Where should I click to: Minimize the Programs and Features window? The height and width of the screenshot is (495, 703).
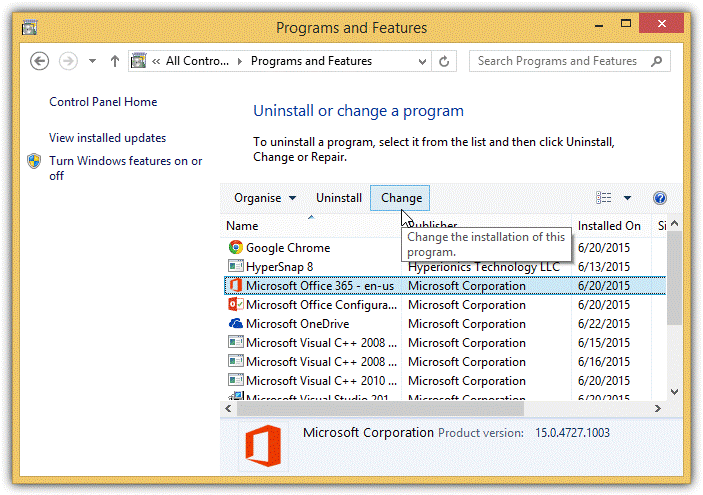click(x=599, y=26)
